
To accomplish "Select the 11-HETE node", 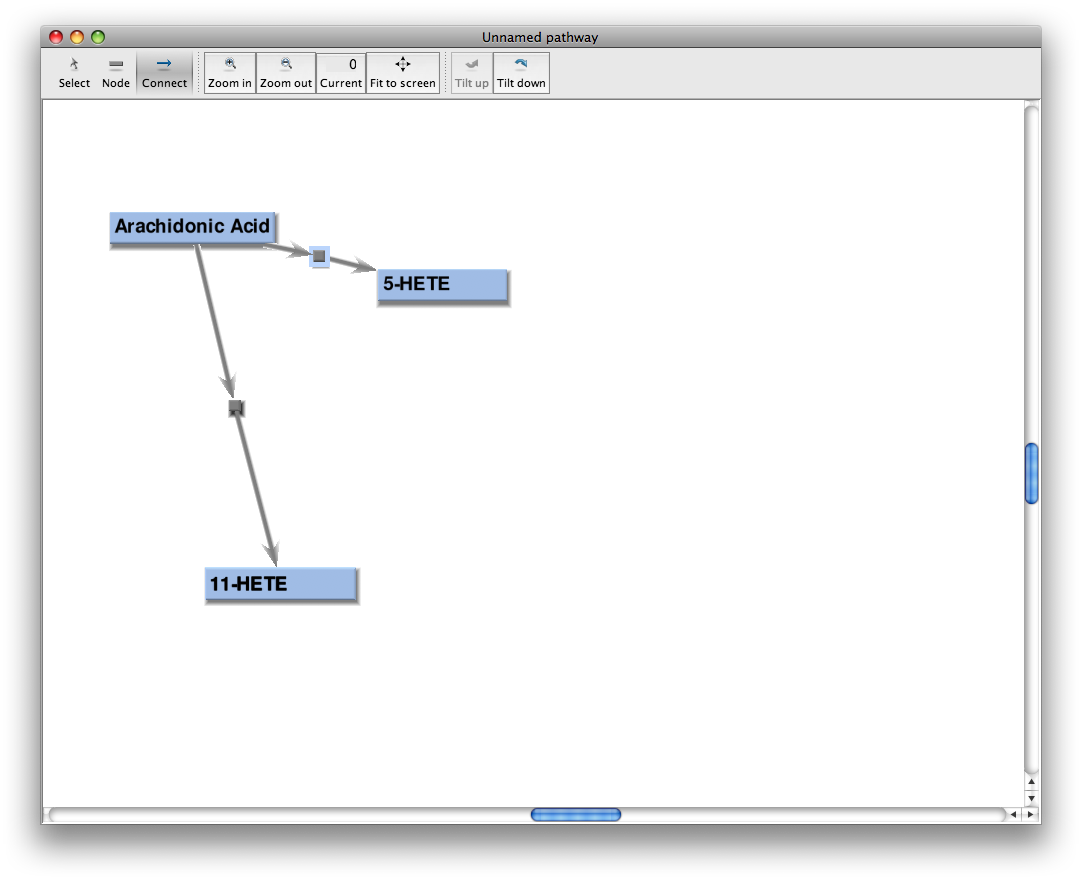I will pos(280,584).
